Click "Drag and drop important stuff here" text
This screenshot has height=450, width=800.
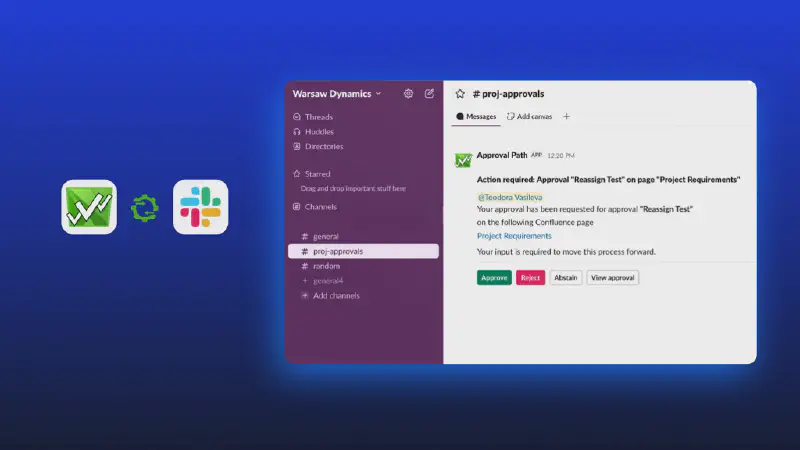(x=353, y=188)
